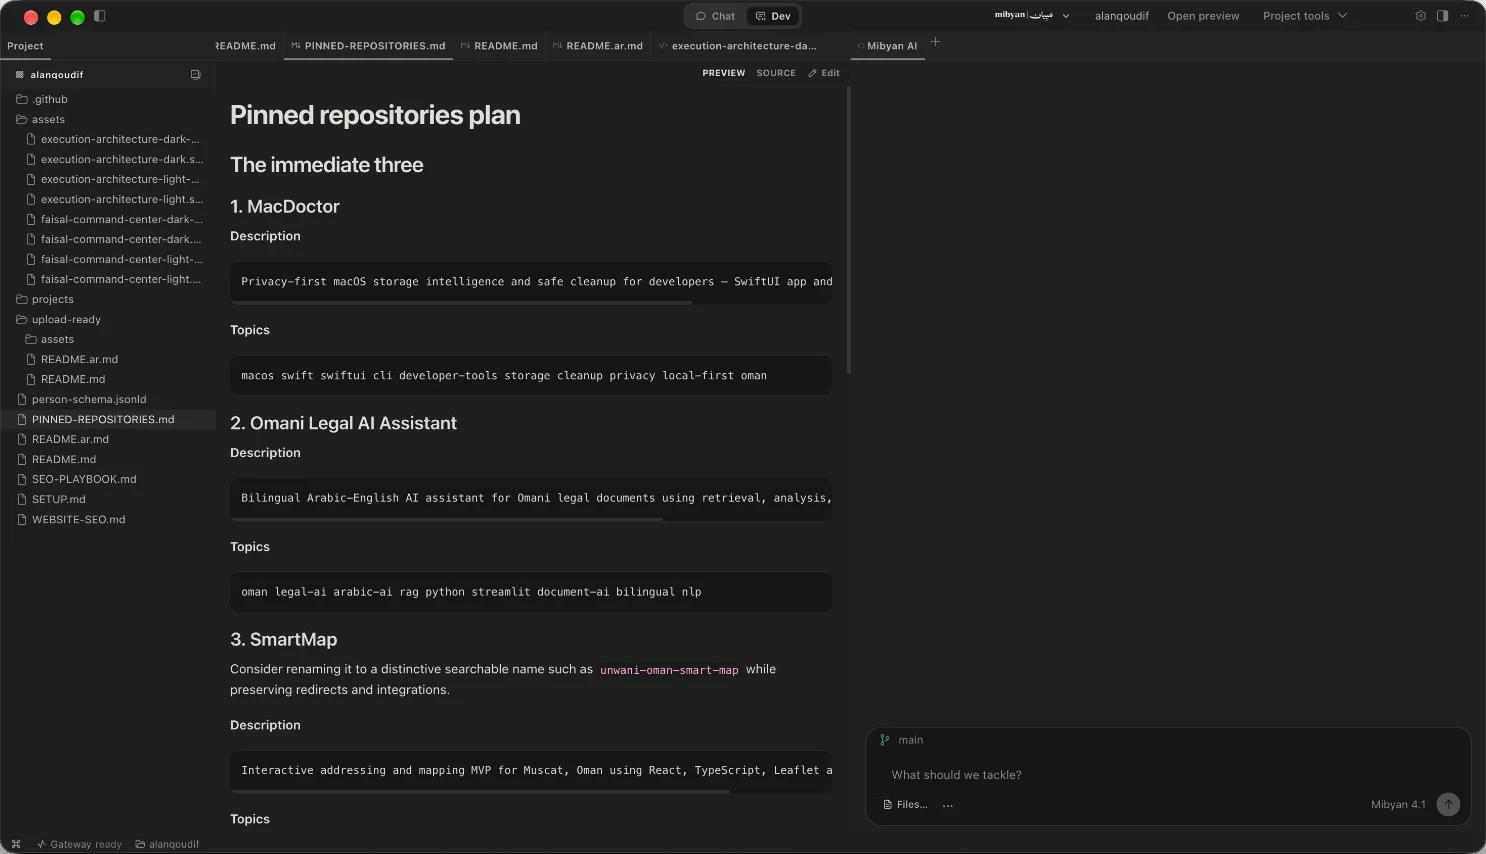The width and height of the screenshot is (1486, 854).
Task: Toggle the right side panel icon
Action: [1442, 16]
